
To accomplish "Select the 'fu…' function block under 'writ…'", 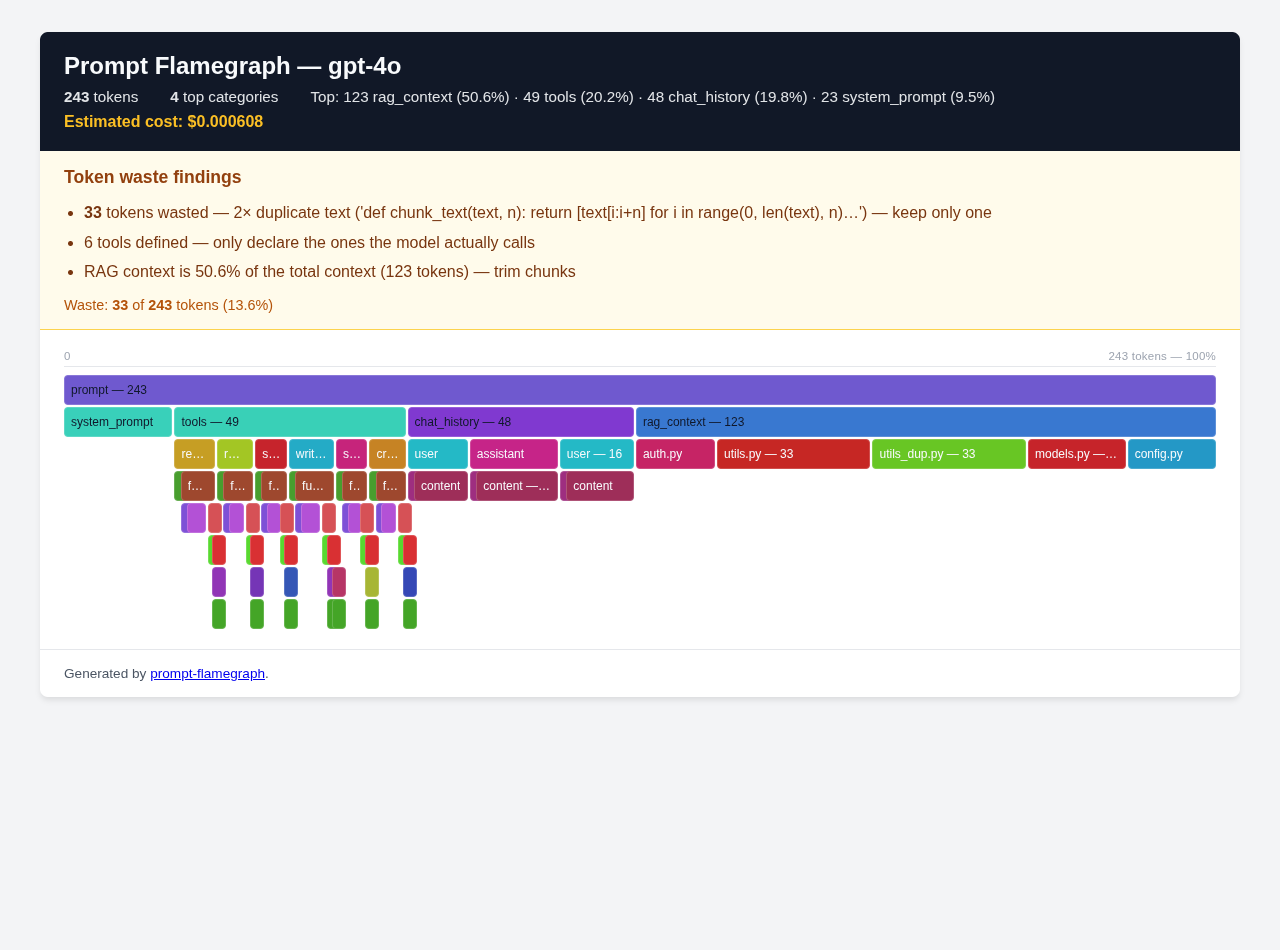I will 312,486.
